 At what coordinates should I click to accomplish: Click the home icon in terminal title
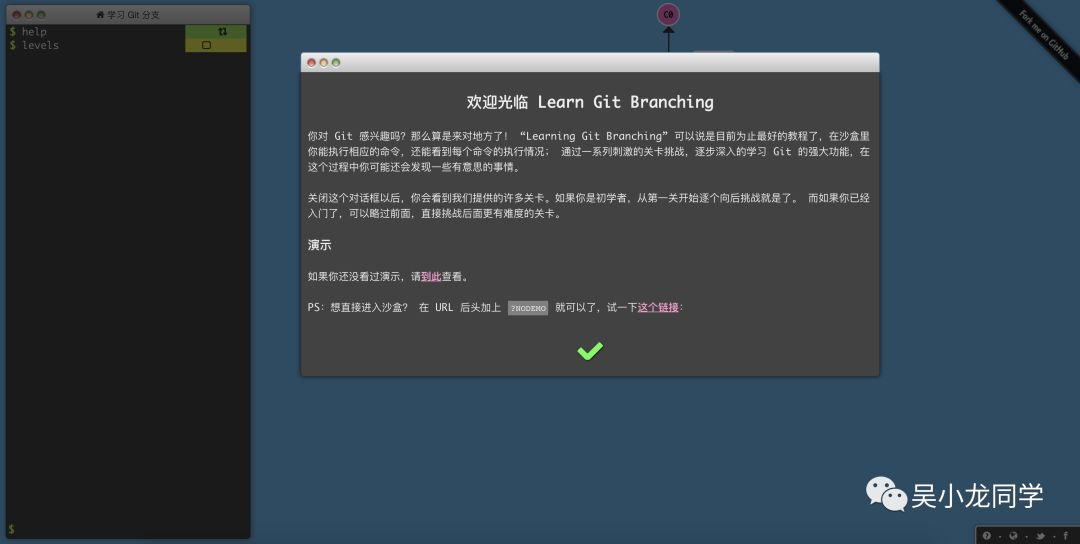(x=101, y=14)
